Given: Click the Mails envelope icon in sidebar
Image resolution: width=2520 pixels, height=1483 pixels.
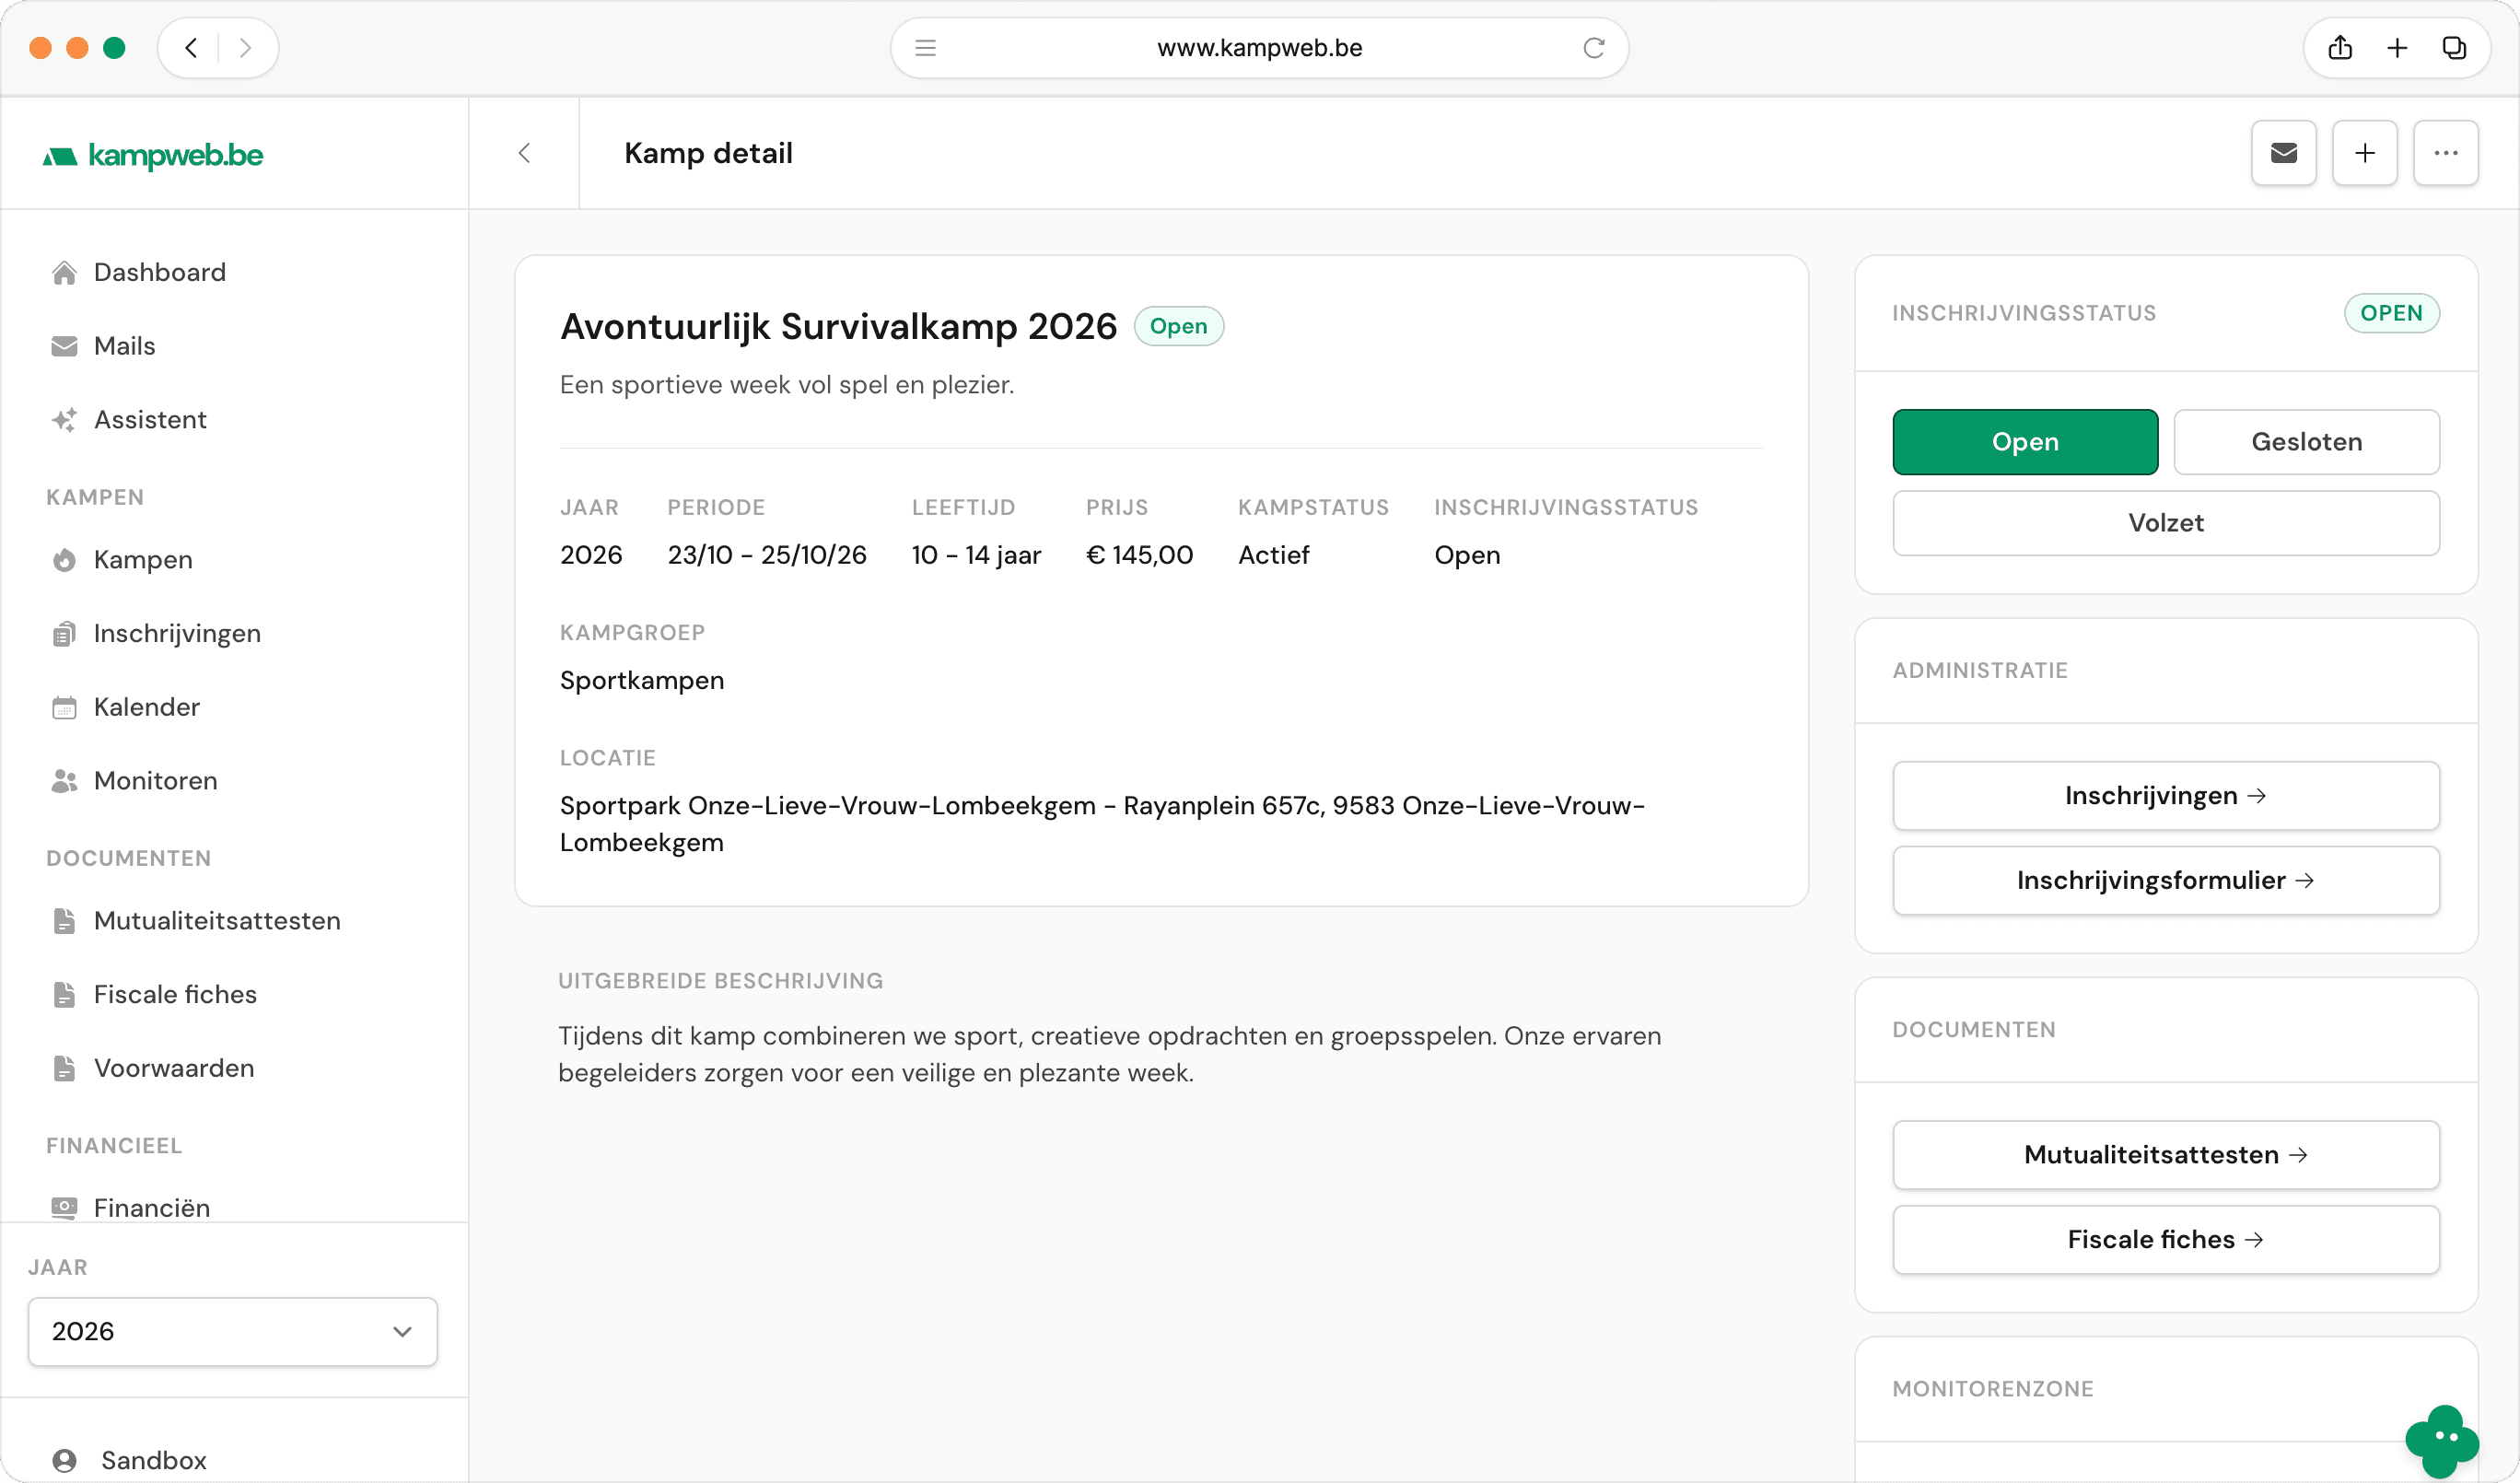Looking at the screenshot, I should click(64, 346).
